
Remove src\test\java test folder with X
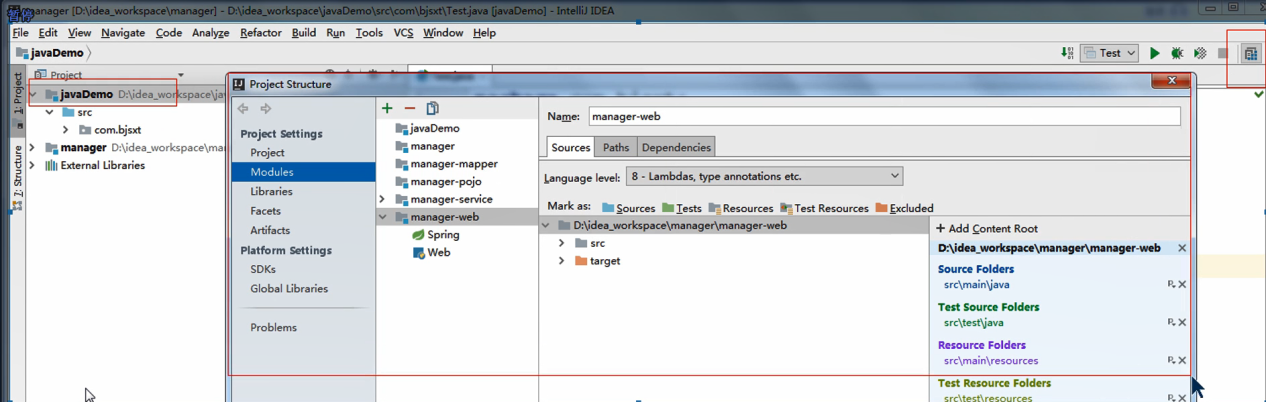tap(1182, 323)
